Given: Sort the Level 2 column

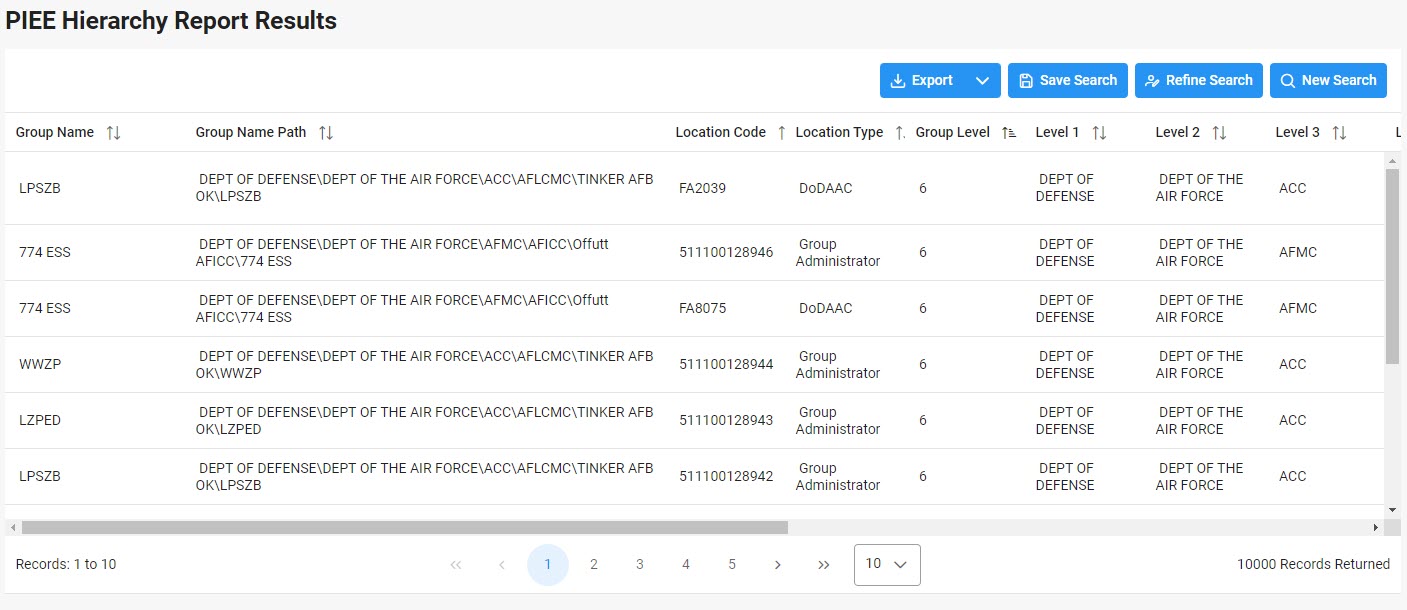Looking at the screenshot, I should click(x=1219, y=133).
